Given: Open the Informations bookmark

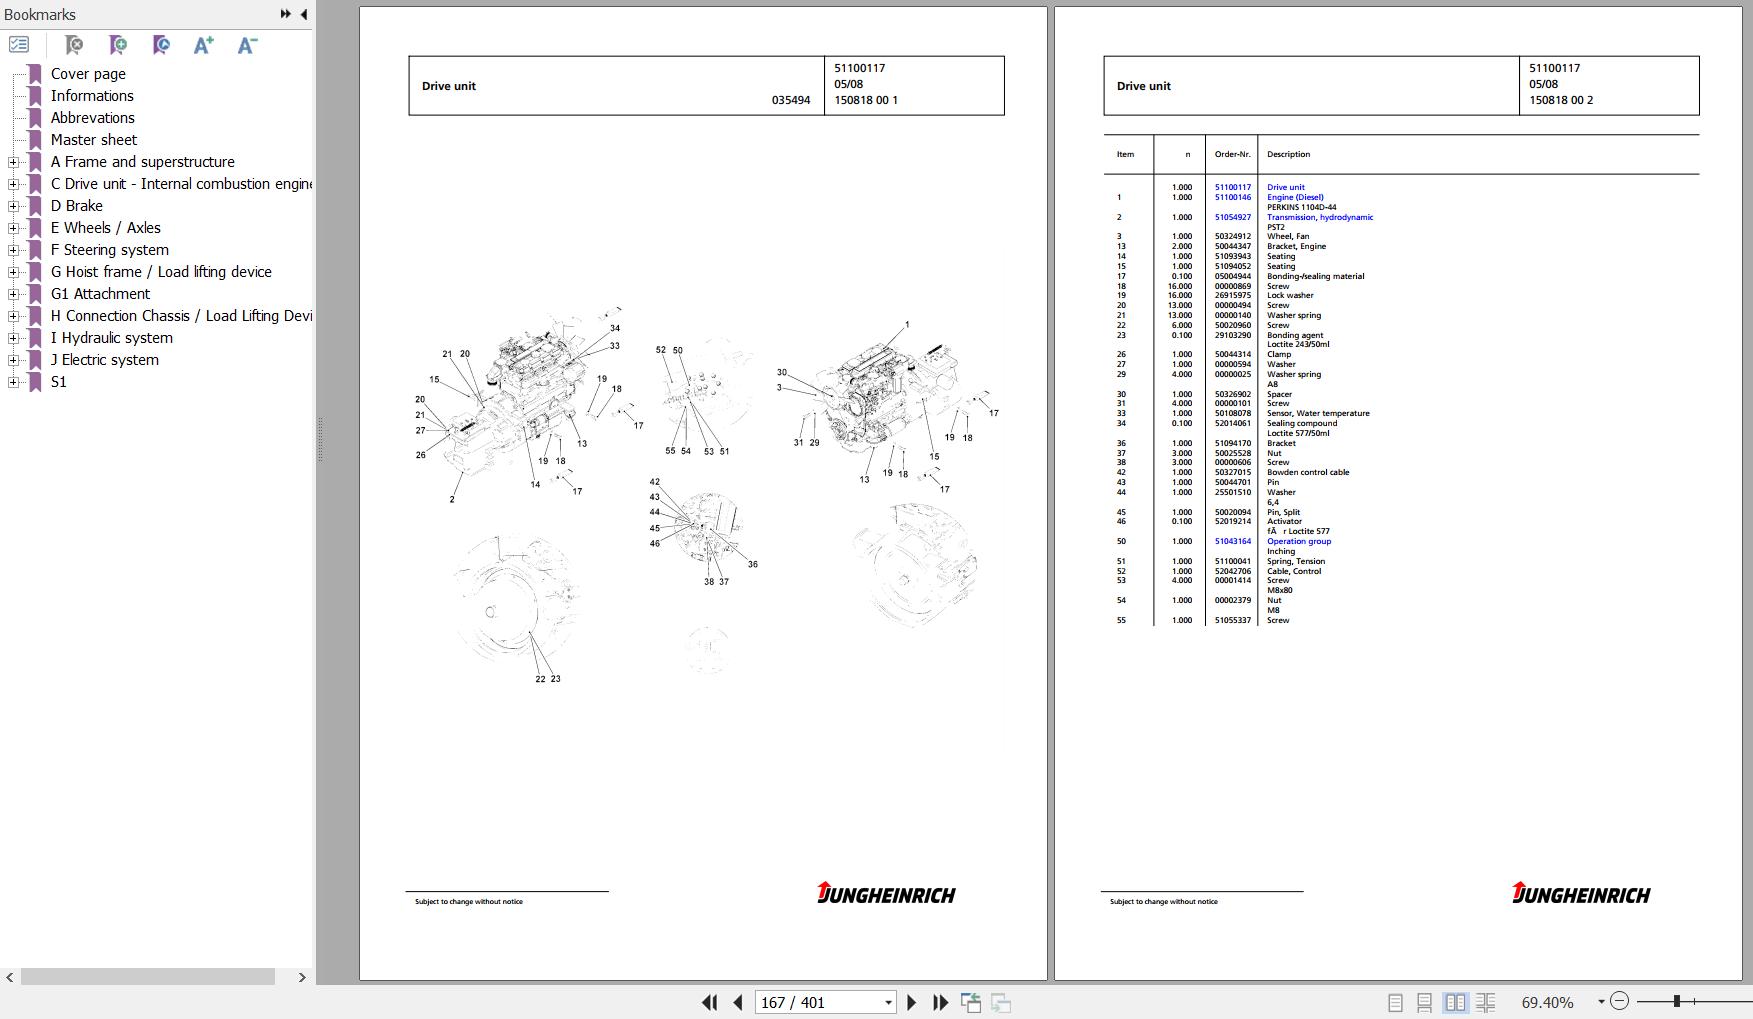Looking at the screenshot, I should [x=92, y=96].
